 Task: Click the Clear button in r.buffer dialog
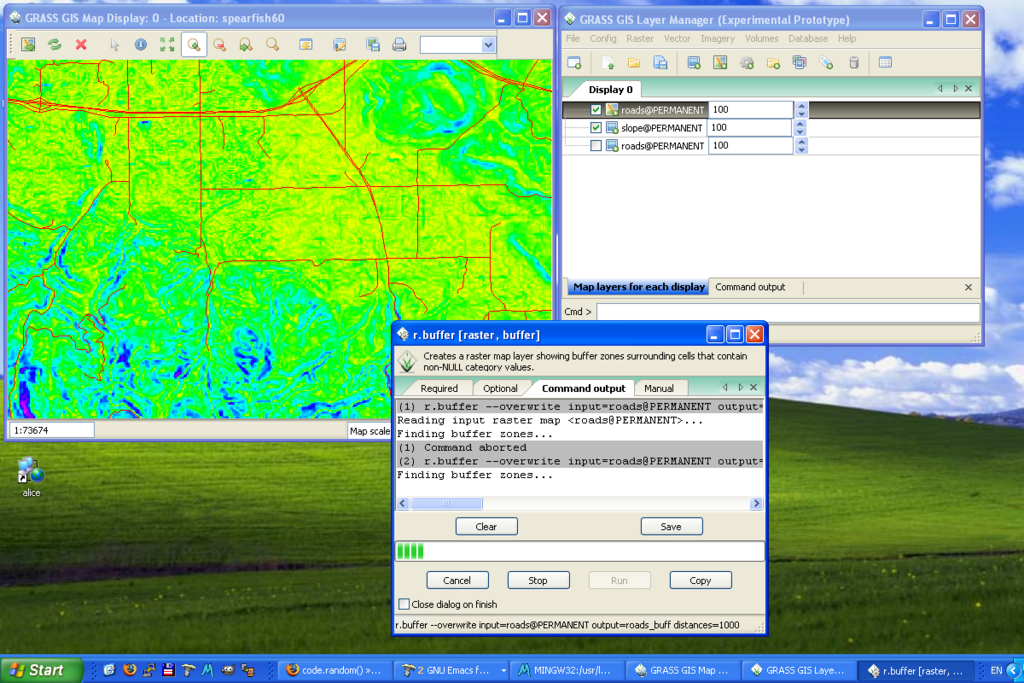[487, 526]
